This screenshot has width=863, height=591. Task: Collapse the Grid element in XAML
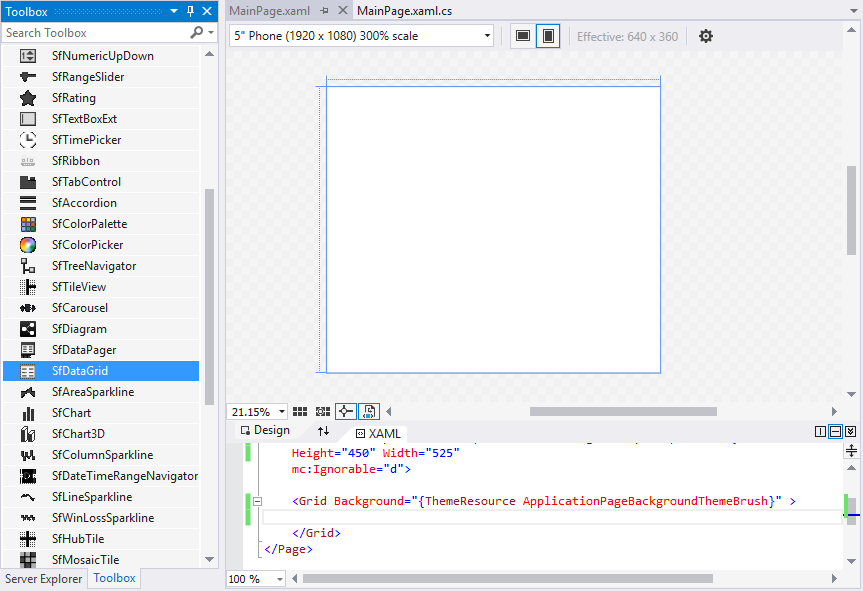257,501
